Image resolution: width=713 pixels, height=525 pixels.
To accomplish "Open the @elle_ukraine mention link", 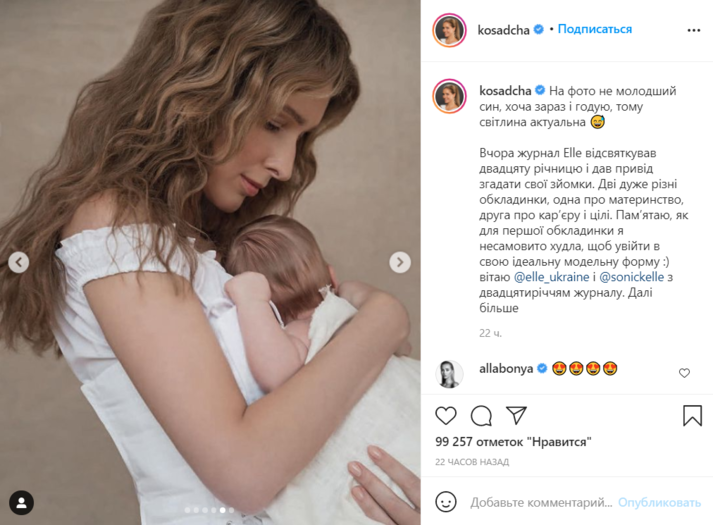I will click(x=551, y=277).
